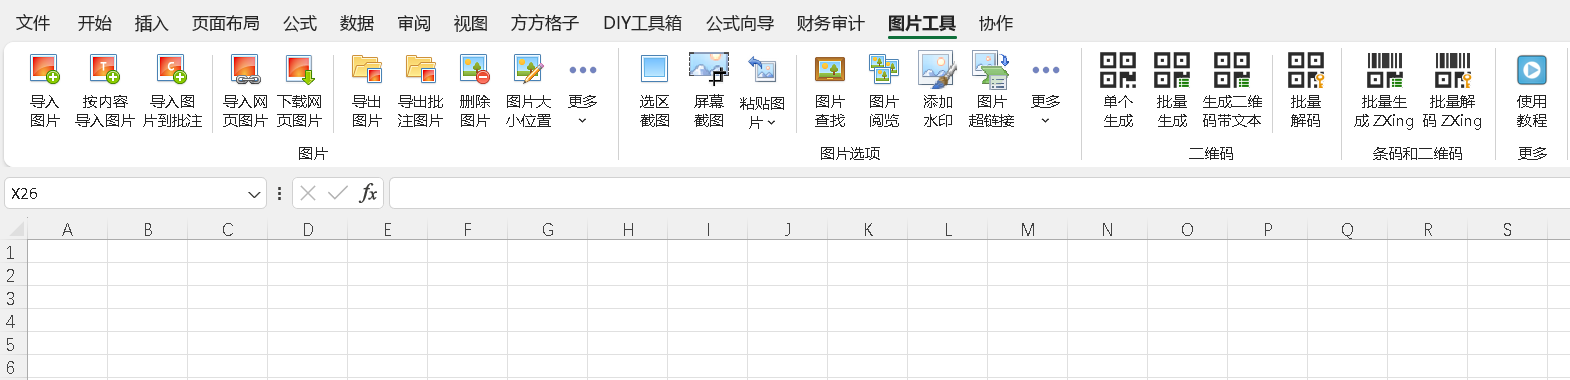Open the 财务审计 ribbon tab

click(830, 23)
